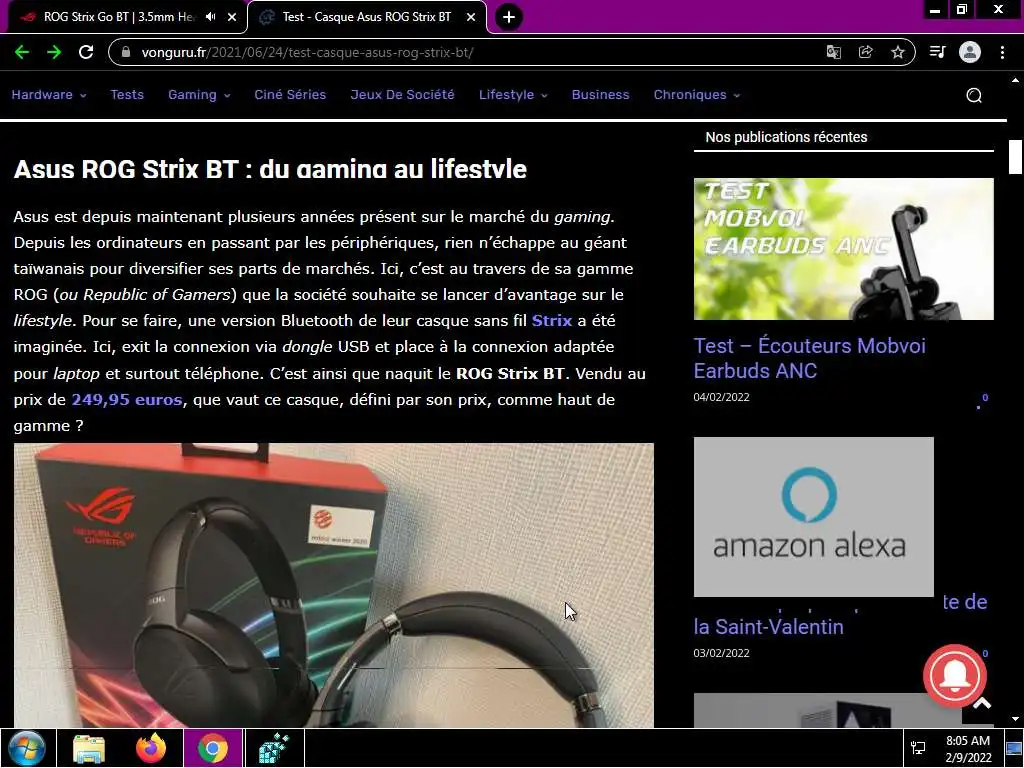Select the Test - Casque Asus ROG Strix BT tab
The width and height of the screenshot is (1024, 768).
(x=367, y=17)
